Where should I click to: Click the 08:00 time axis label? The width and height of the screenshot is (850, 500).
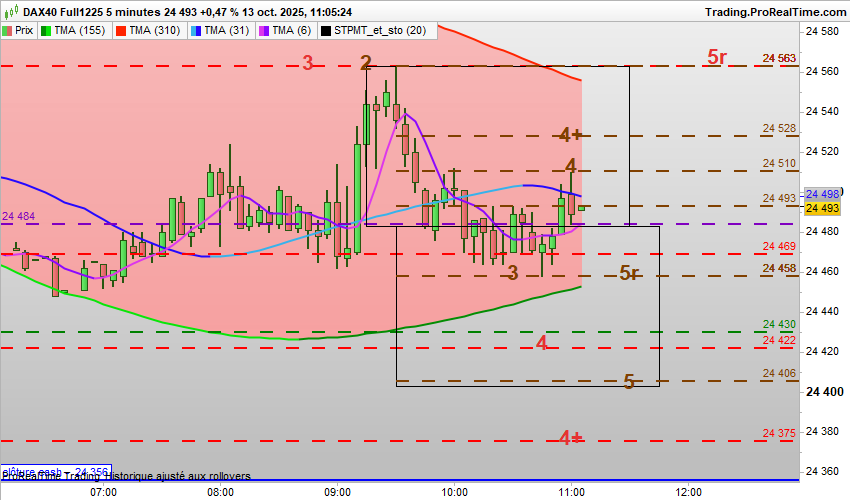point(220,492)
